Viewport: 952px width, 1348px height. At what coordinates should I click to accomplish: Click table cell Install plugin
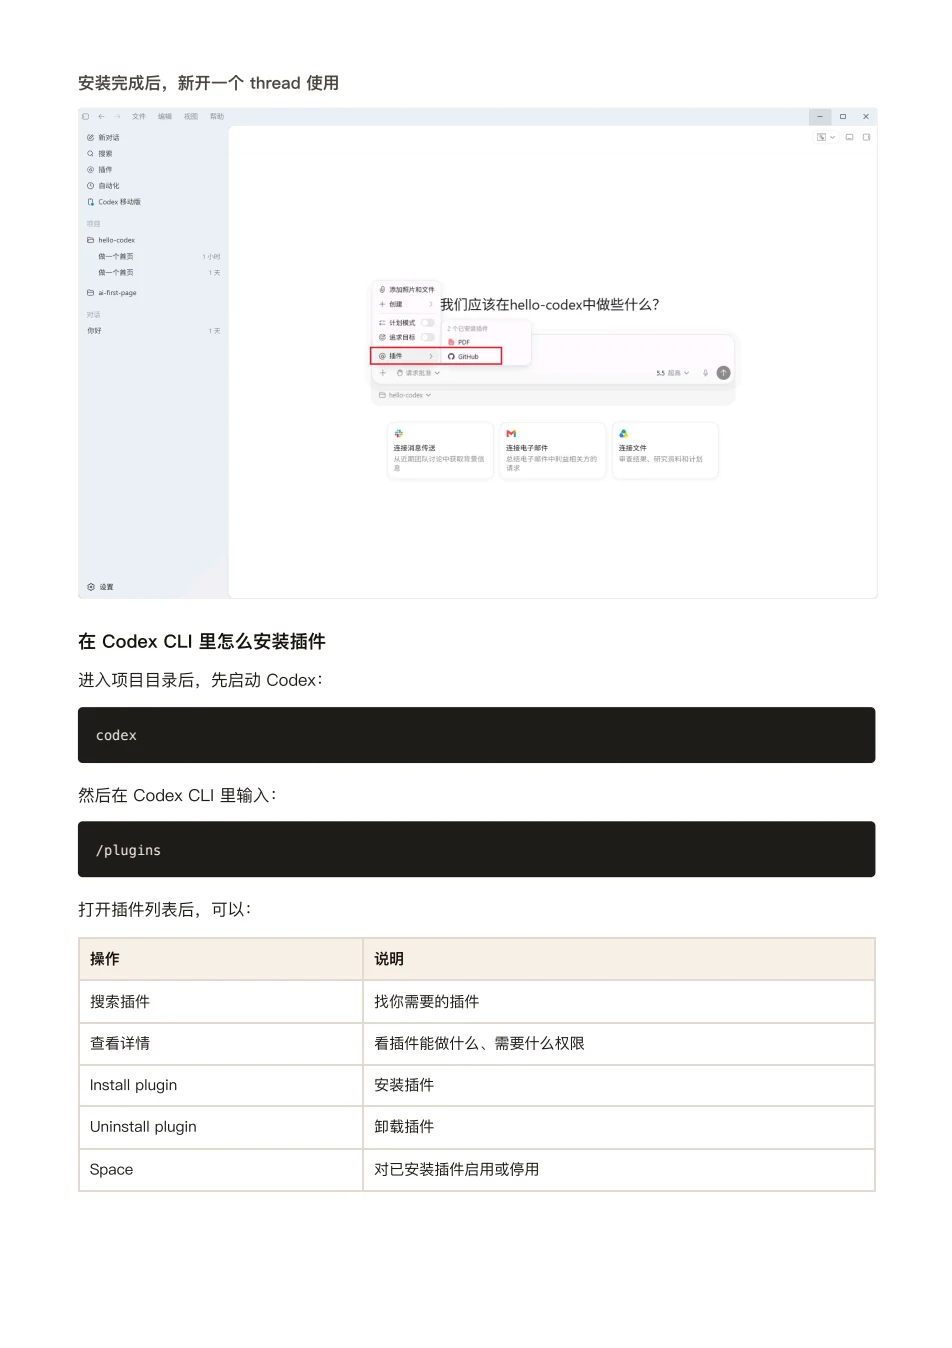tap(220, 1085)
